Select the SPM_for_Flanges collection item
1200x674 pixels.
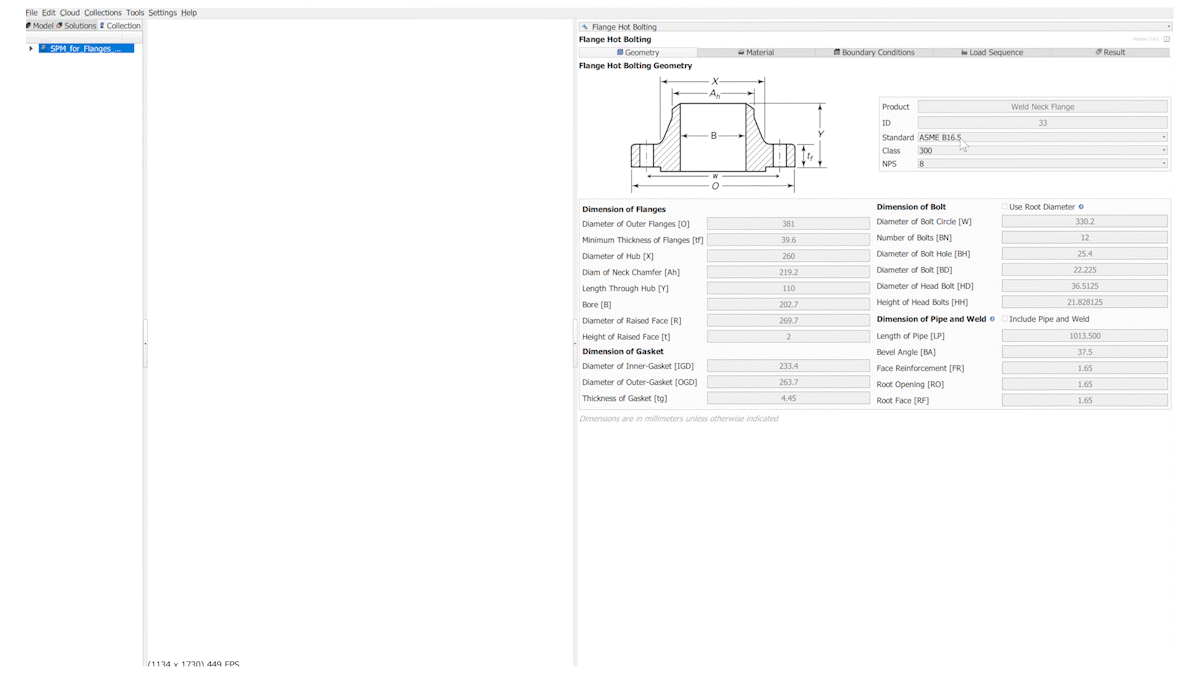point(86,48)
